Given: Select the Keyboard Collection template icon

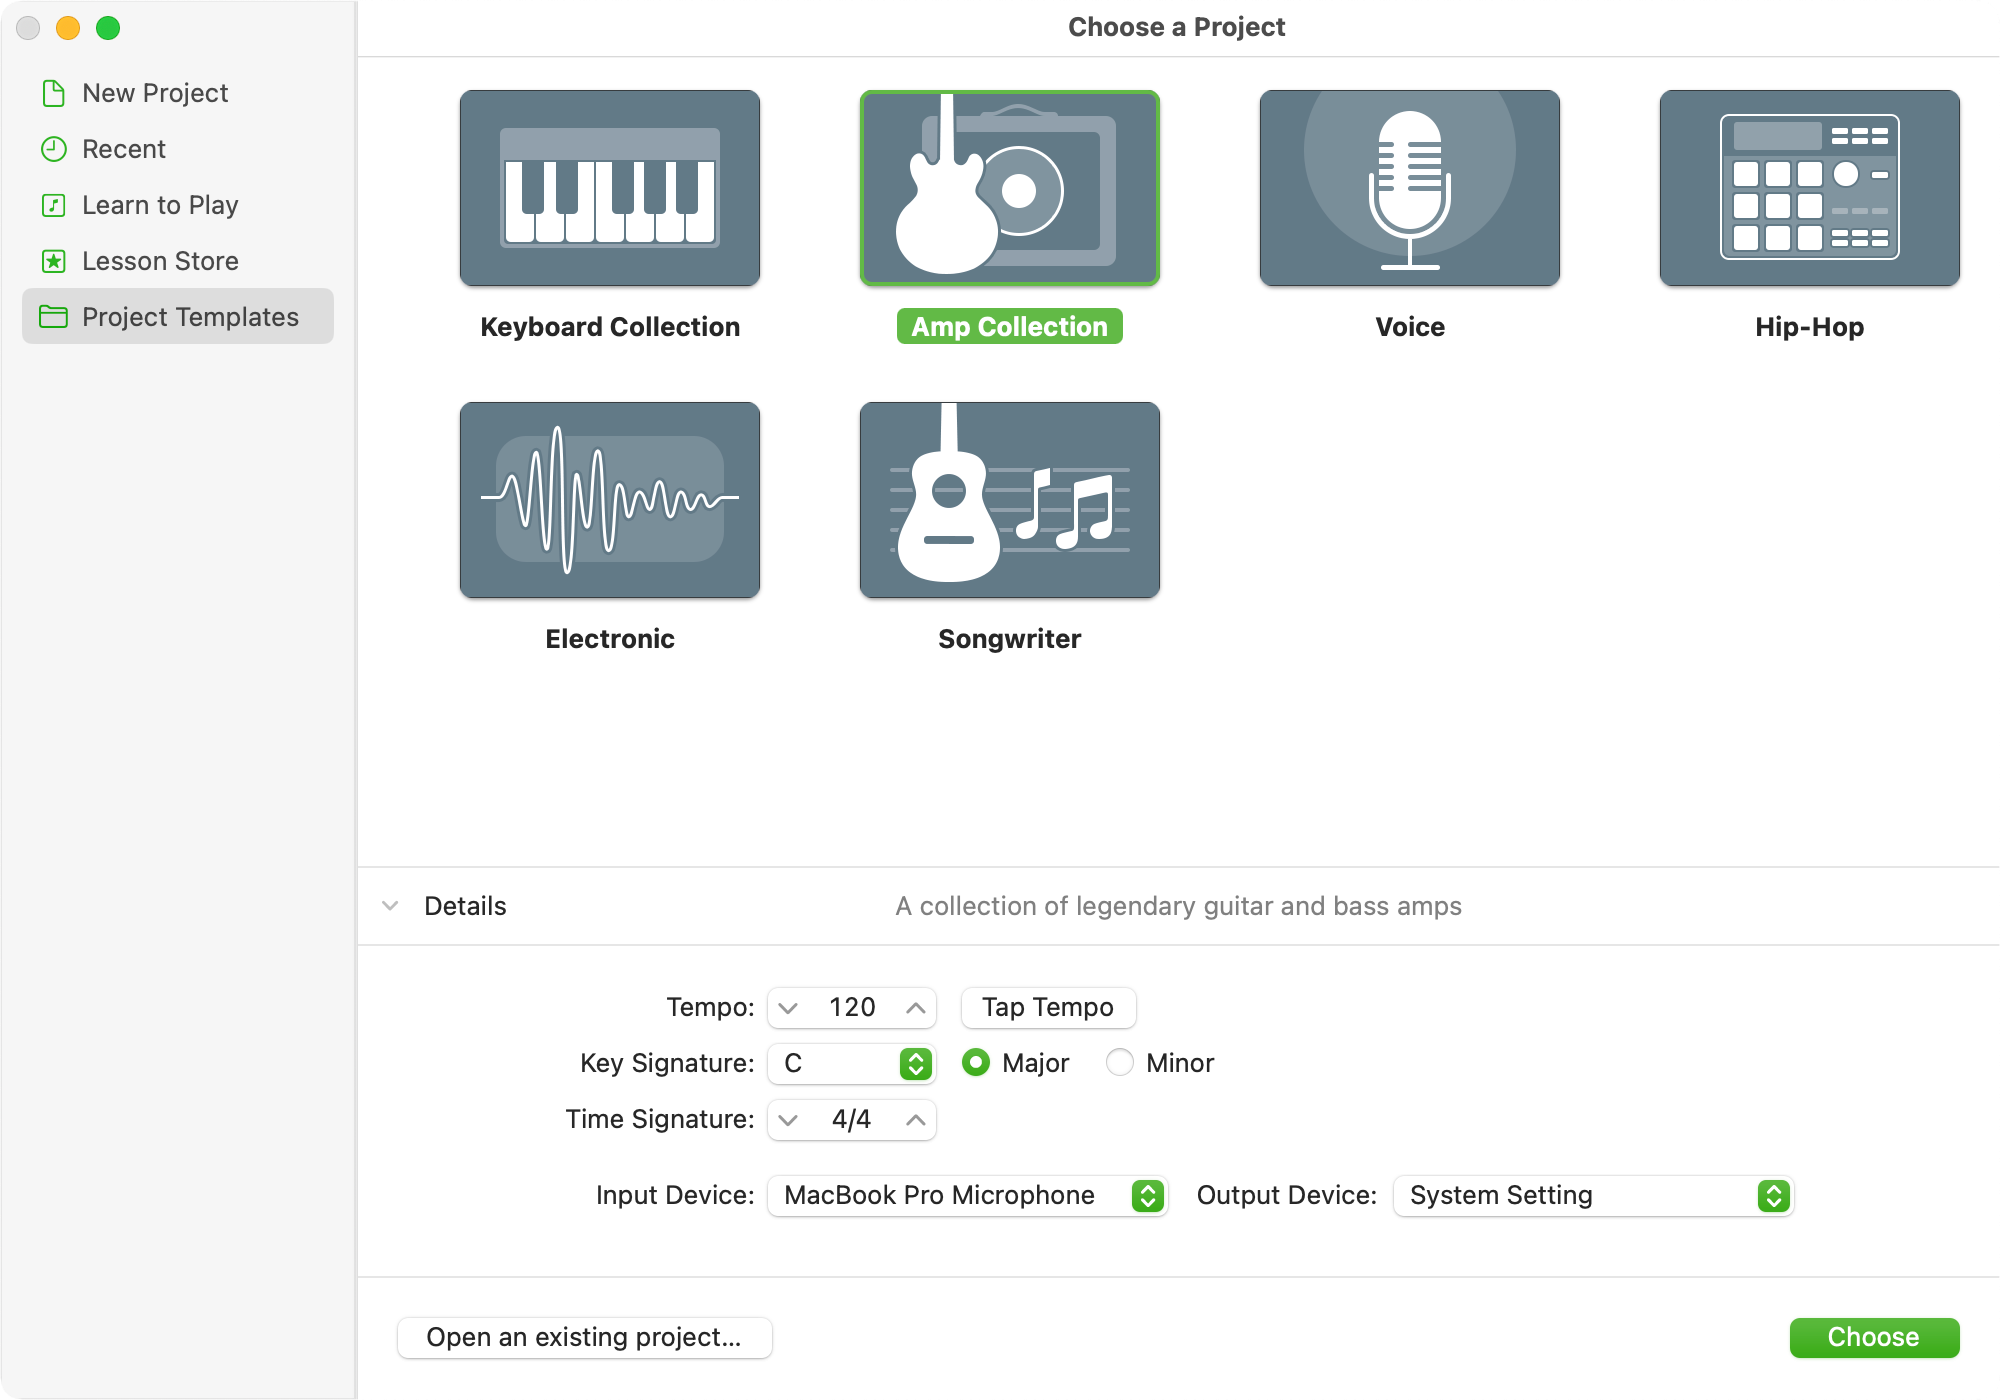Looking at the screenshot, I should pos(610,188).
